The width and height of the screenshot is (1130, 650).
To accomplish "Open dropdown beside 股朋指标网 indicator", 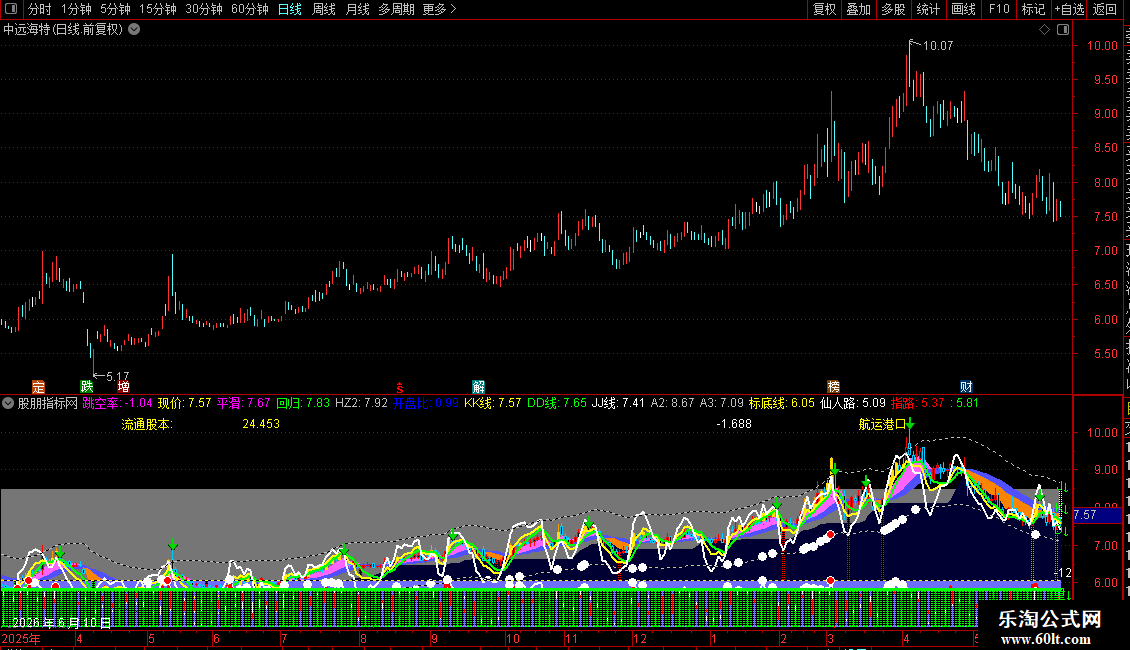I will tap(8, 404).
